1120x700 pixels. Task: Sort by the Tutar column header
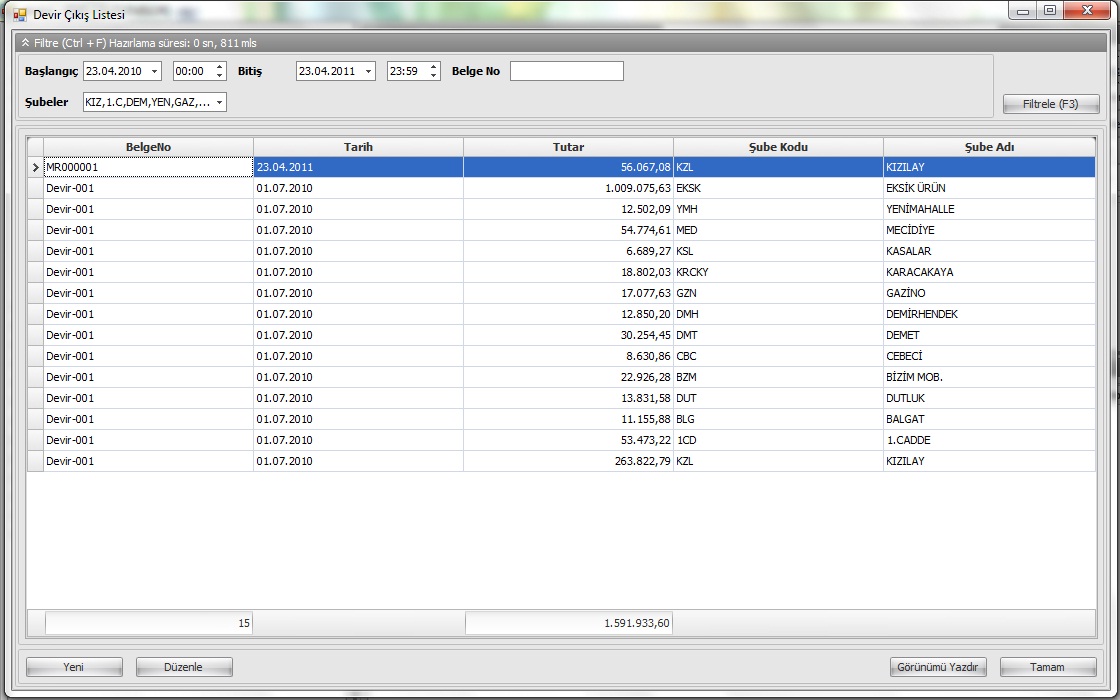[569, 147]
